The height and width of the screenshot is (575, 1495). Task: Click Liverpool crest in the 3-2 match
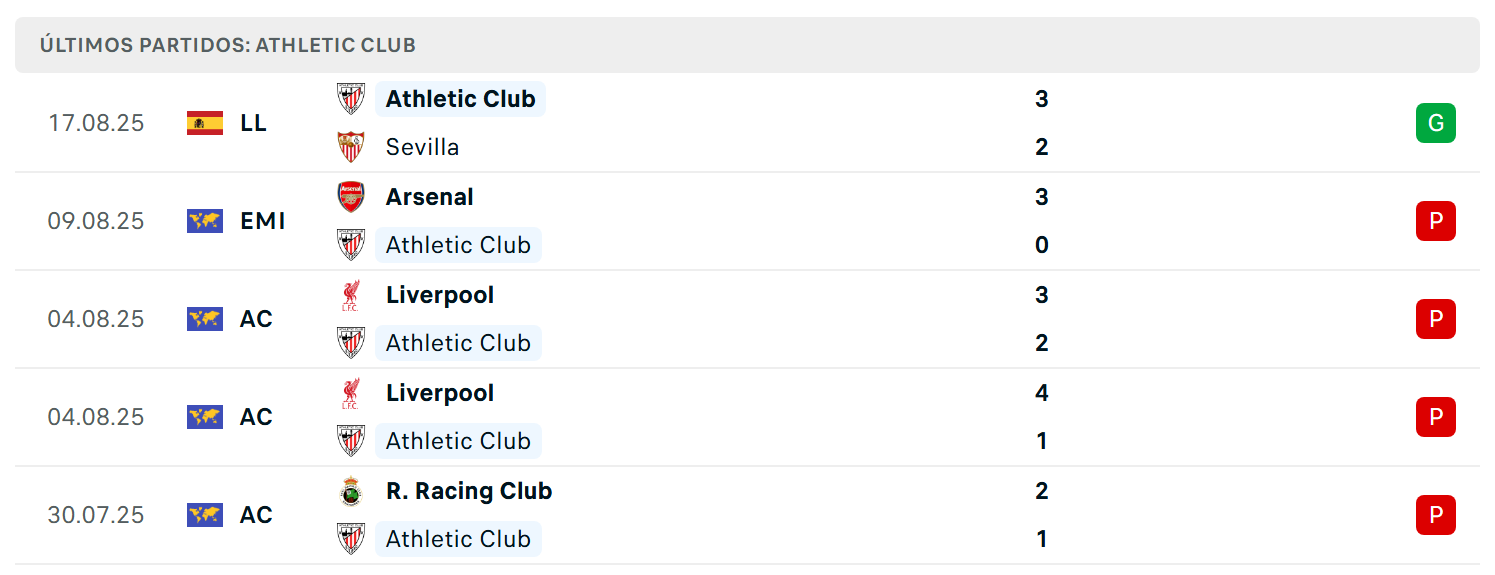(x=351, y=295)
